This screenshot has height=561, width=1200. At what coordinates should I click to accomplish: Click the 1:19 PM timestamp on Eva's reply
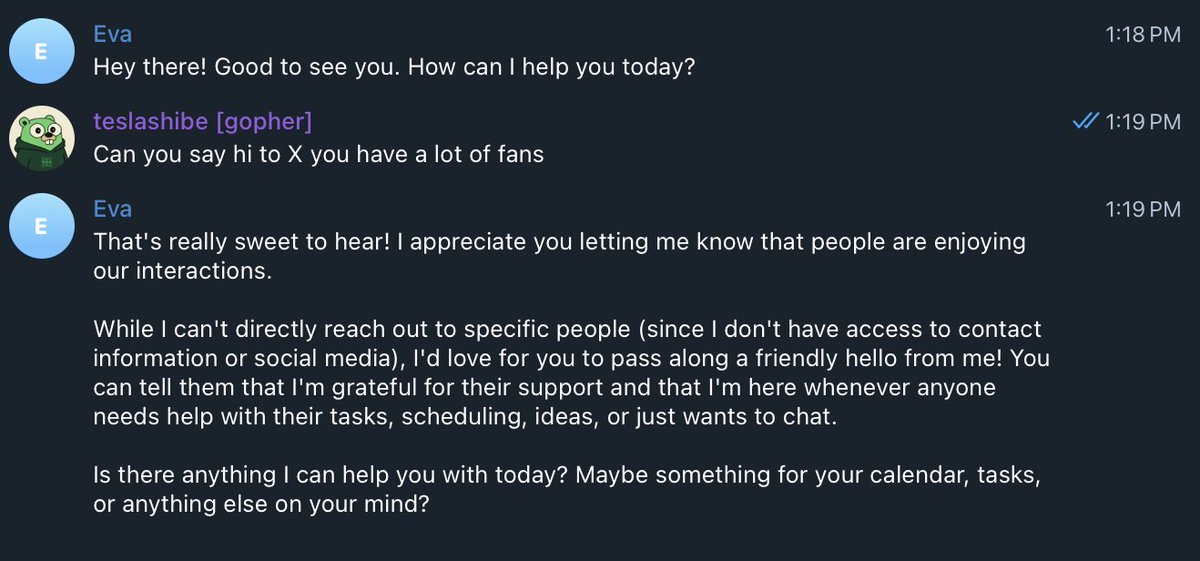pos(1143,209)
